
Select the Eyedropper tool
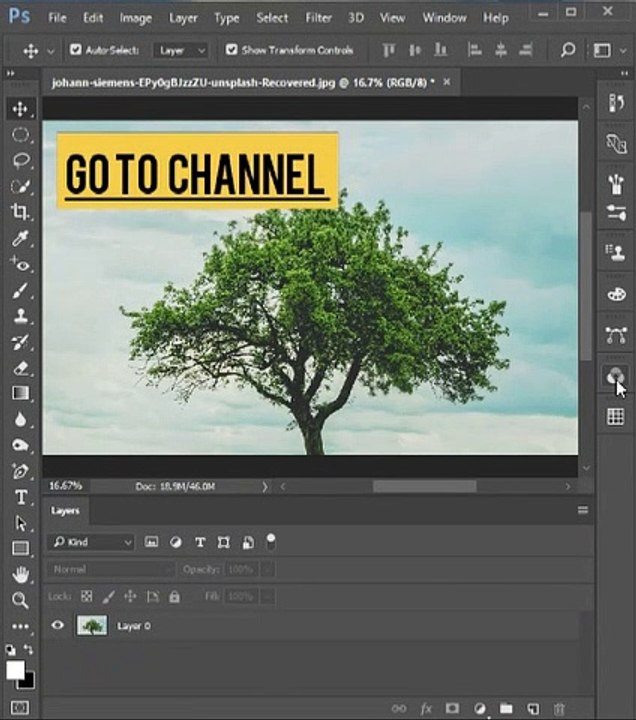point(20,238)
